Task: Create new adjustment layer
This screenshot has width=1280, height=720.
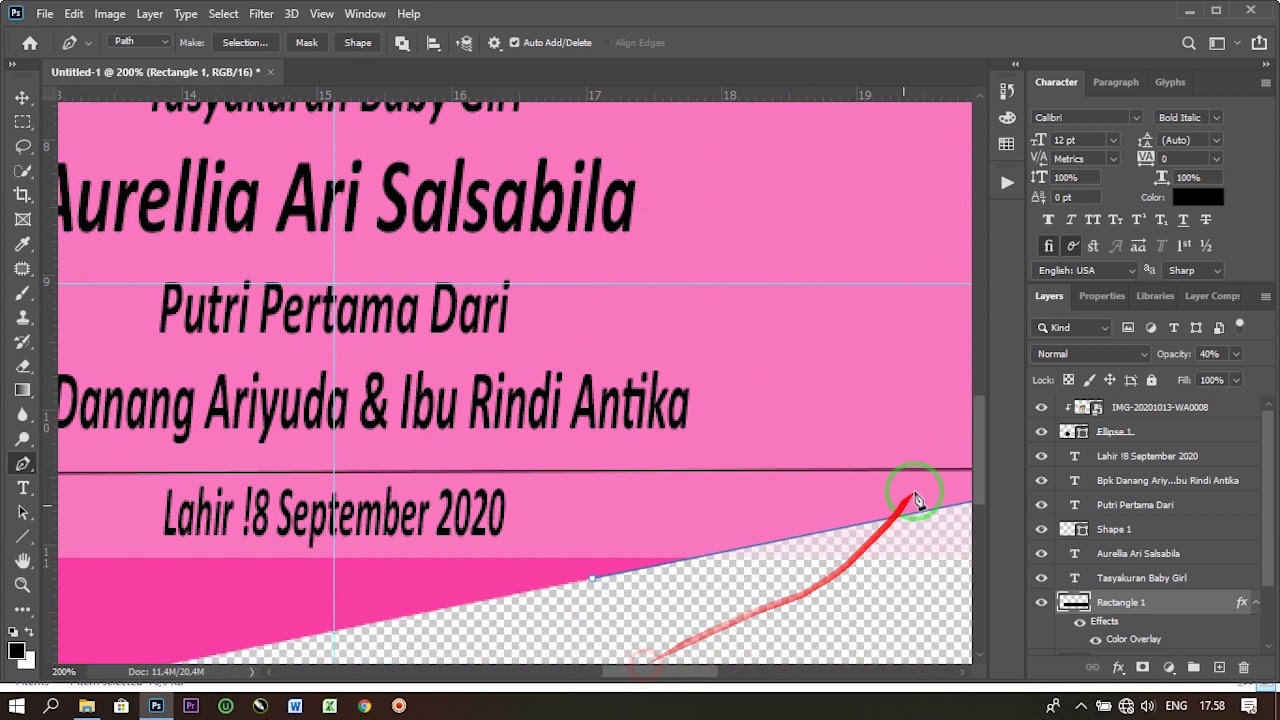Action: [1168, 667]
